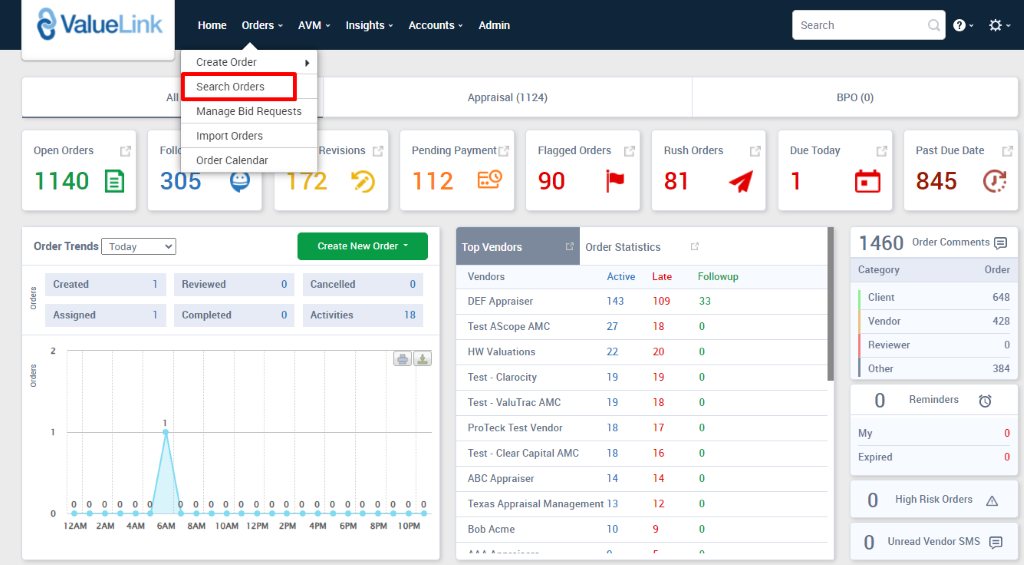Pop out the Pending Payment card
The width and height of the screenshot is (1024, 565).
[x=504, y=152]
